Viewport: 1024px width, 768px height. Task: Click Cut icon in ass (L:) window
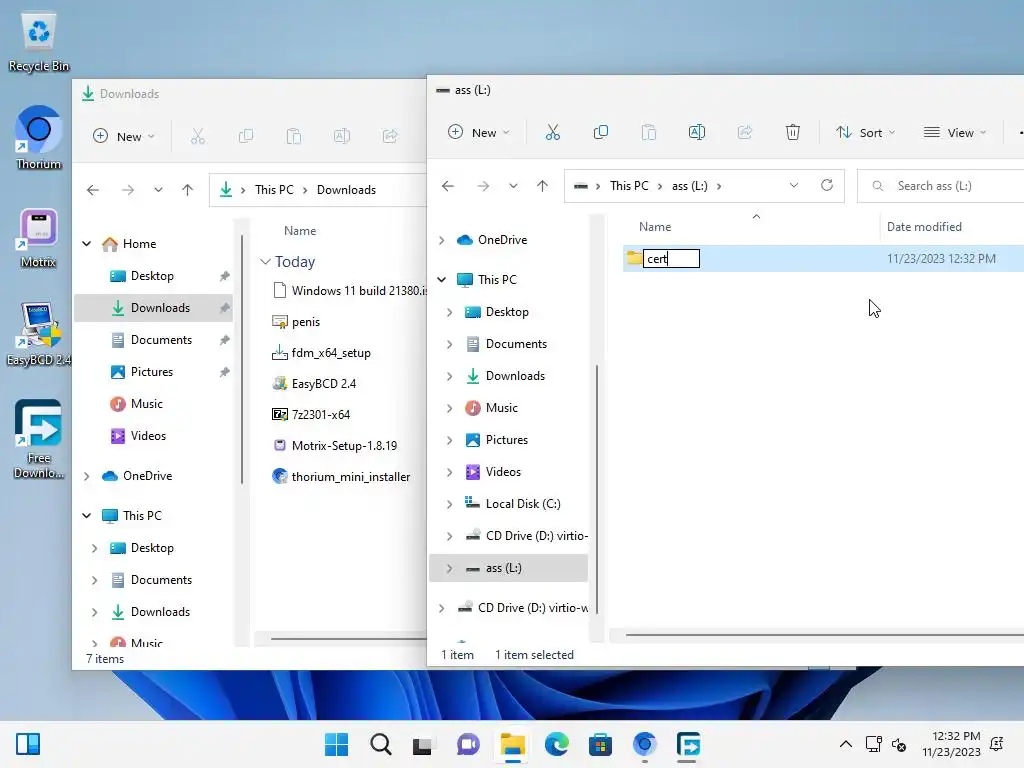pyautogui.click(x=552, y=133)
